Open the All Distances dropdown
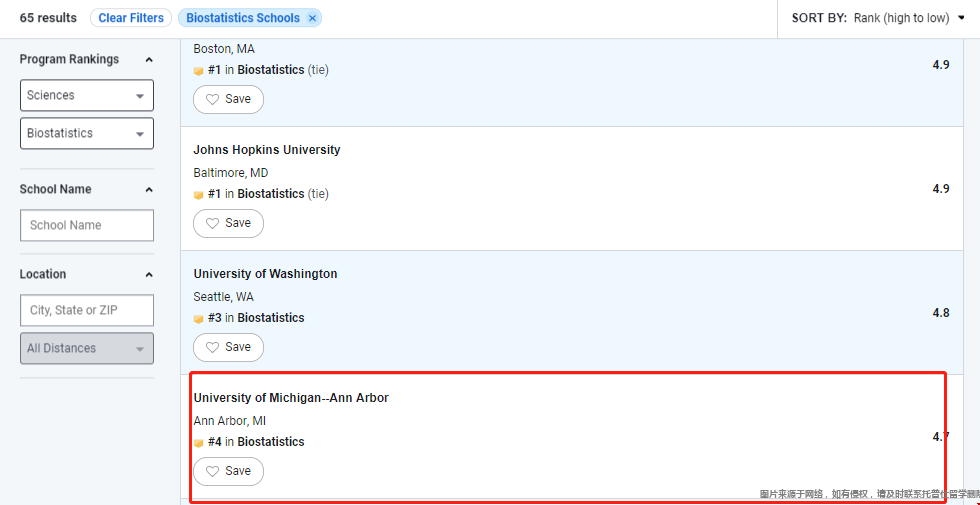The image size is (980, 505). click(87, 349)
